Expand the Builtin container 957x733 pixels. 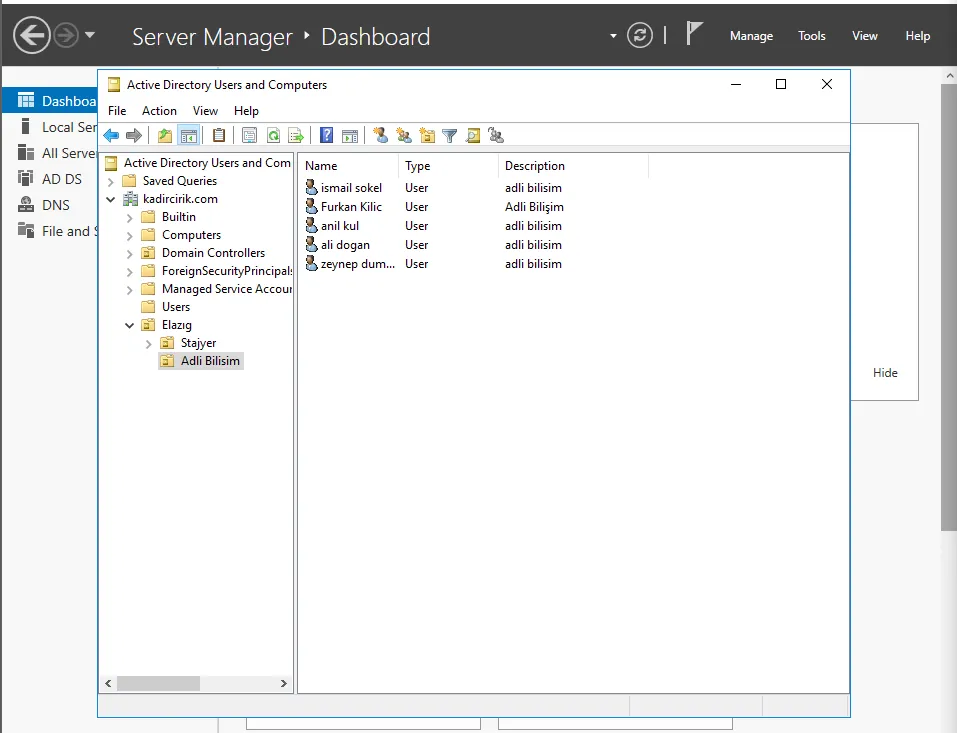pos(129,217)
